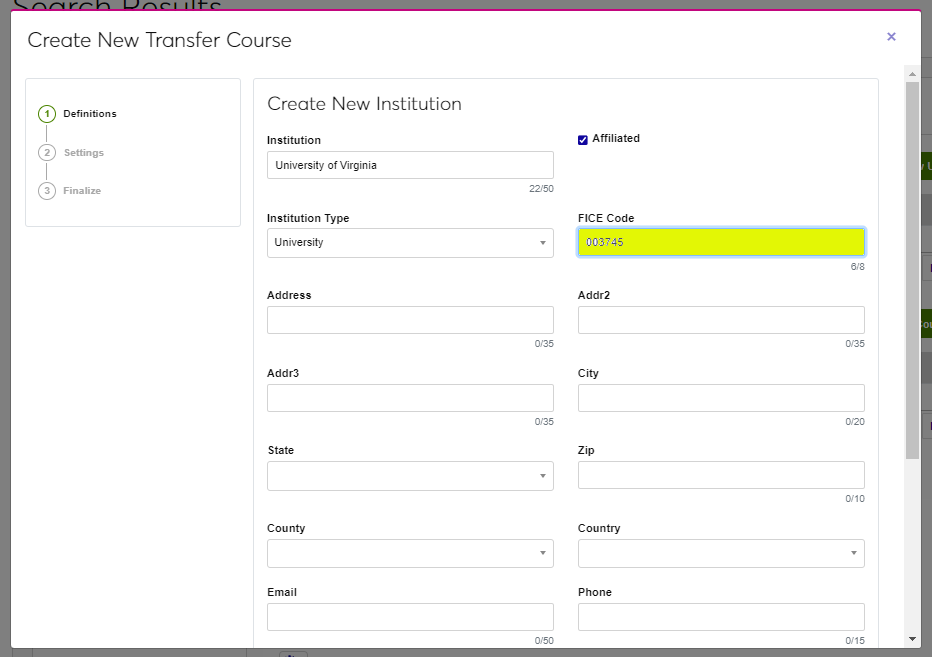
Task: Focus the City input field
Action: coord(721,398)
